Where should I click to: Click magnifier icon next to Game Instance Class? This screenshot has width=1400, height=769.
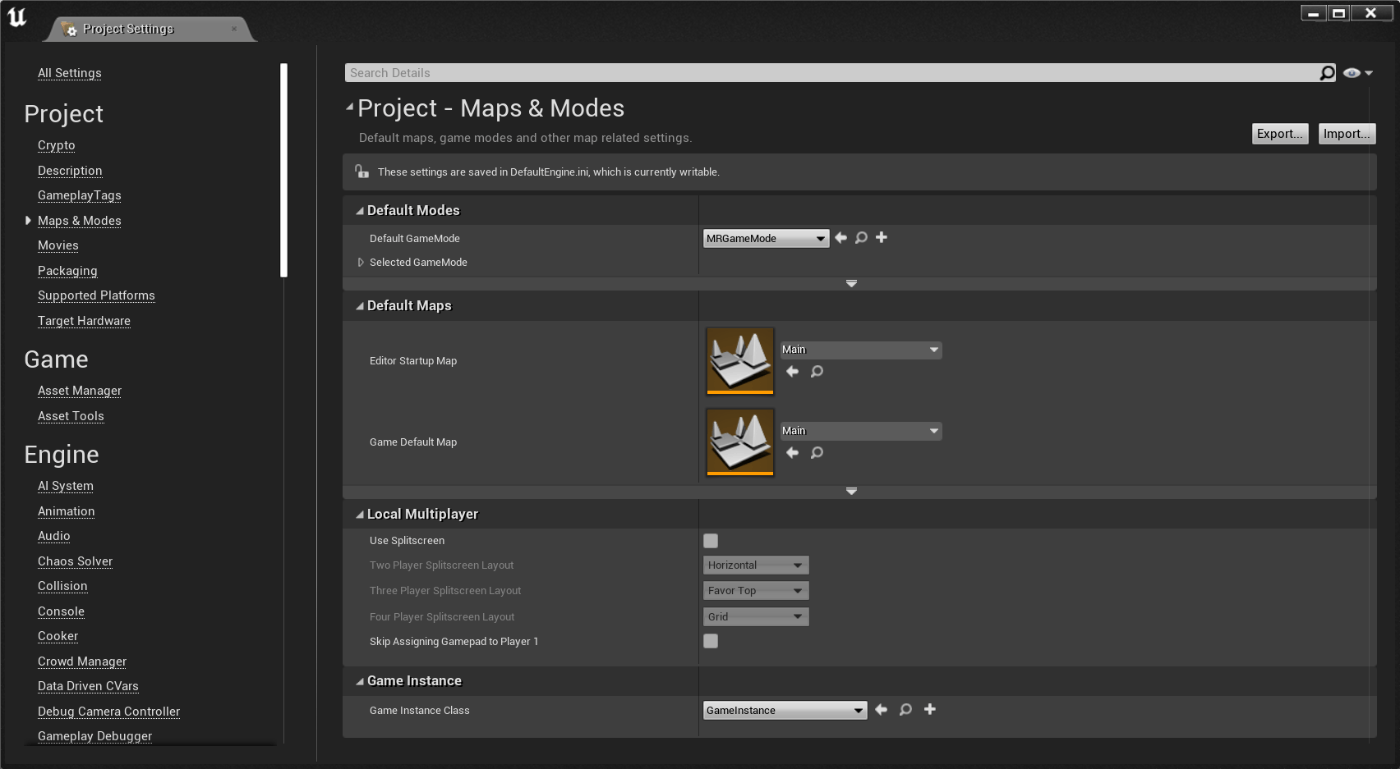coord(905,710)
